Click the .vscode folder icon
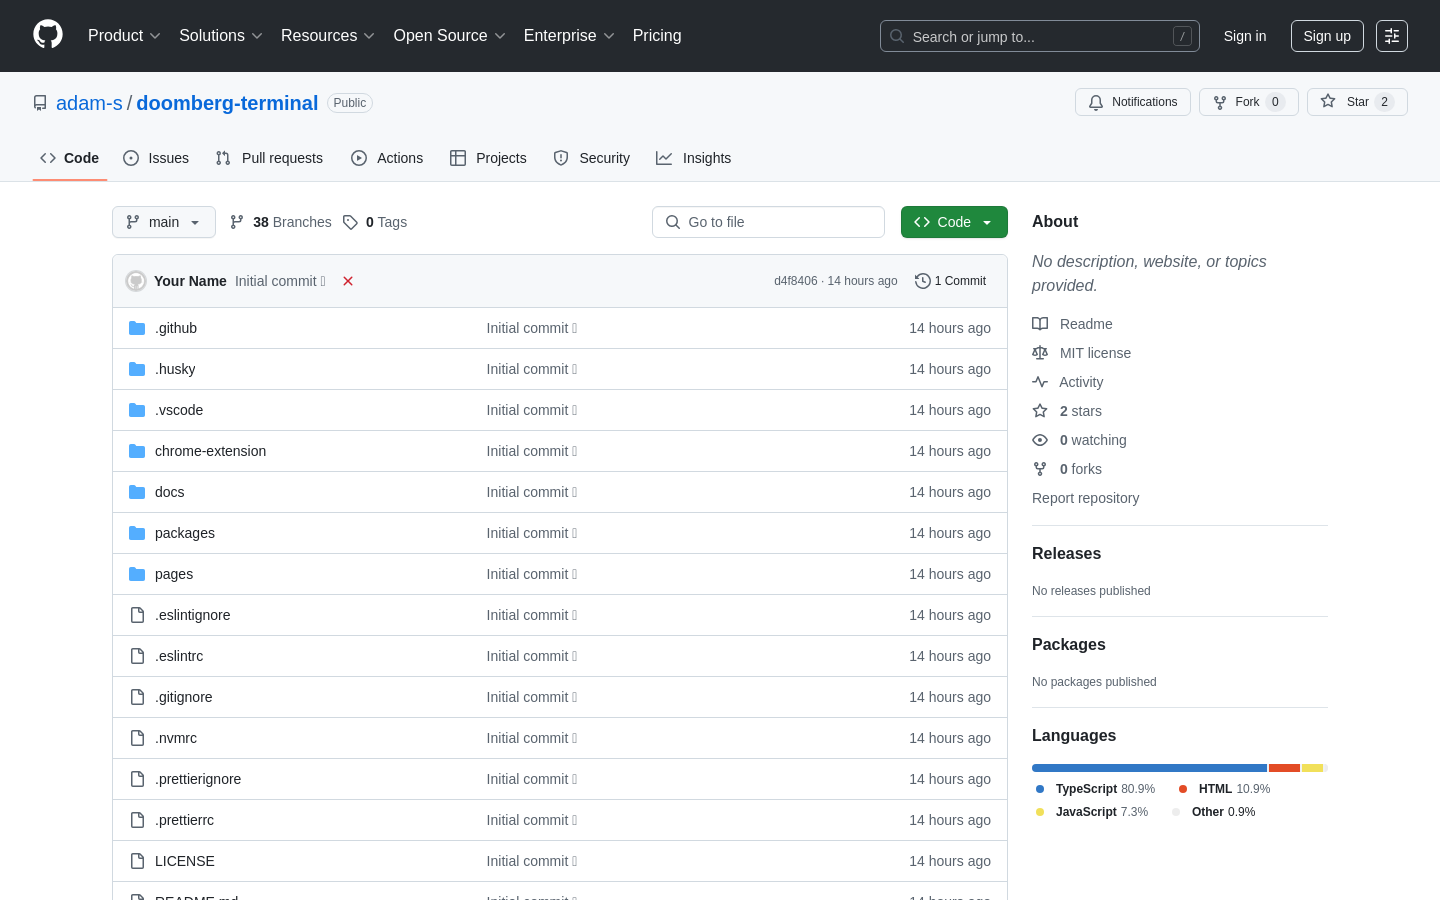The image size is (1440, 900). click(x=137, y=410)
